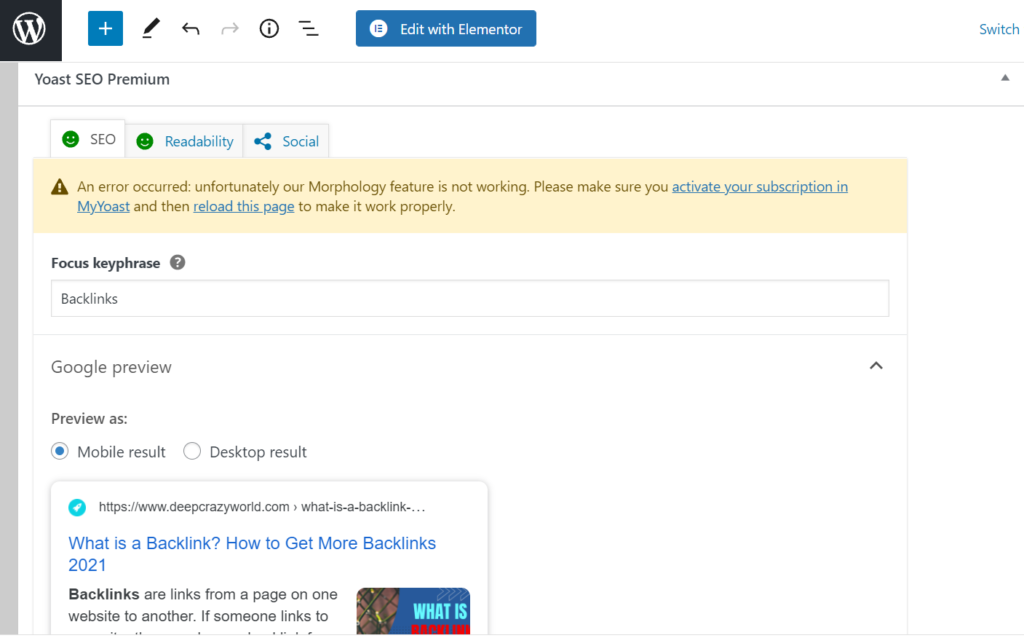The image size is (1024, 638).
Task: Click Edit with Elementor button
Action: point(446,29)
